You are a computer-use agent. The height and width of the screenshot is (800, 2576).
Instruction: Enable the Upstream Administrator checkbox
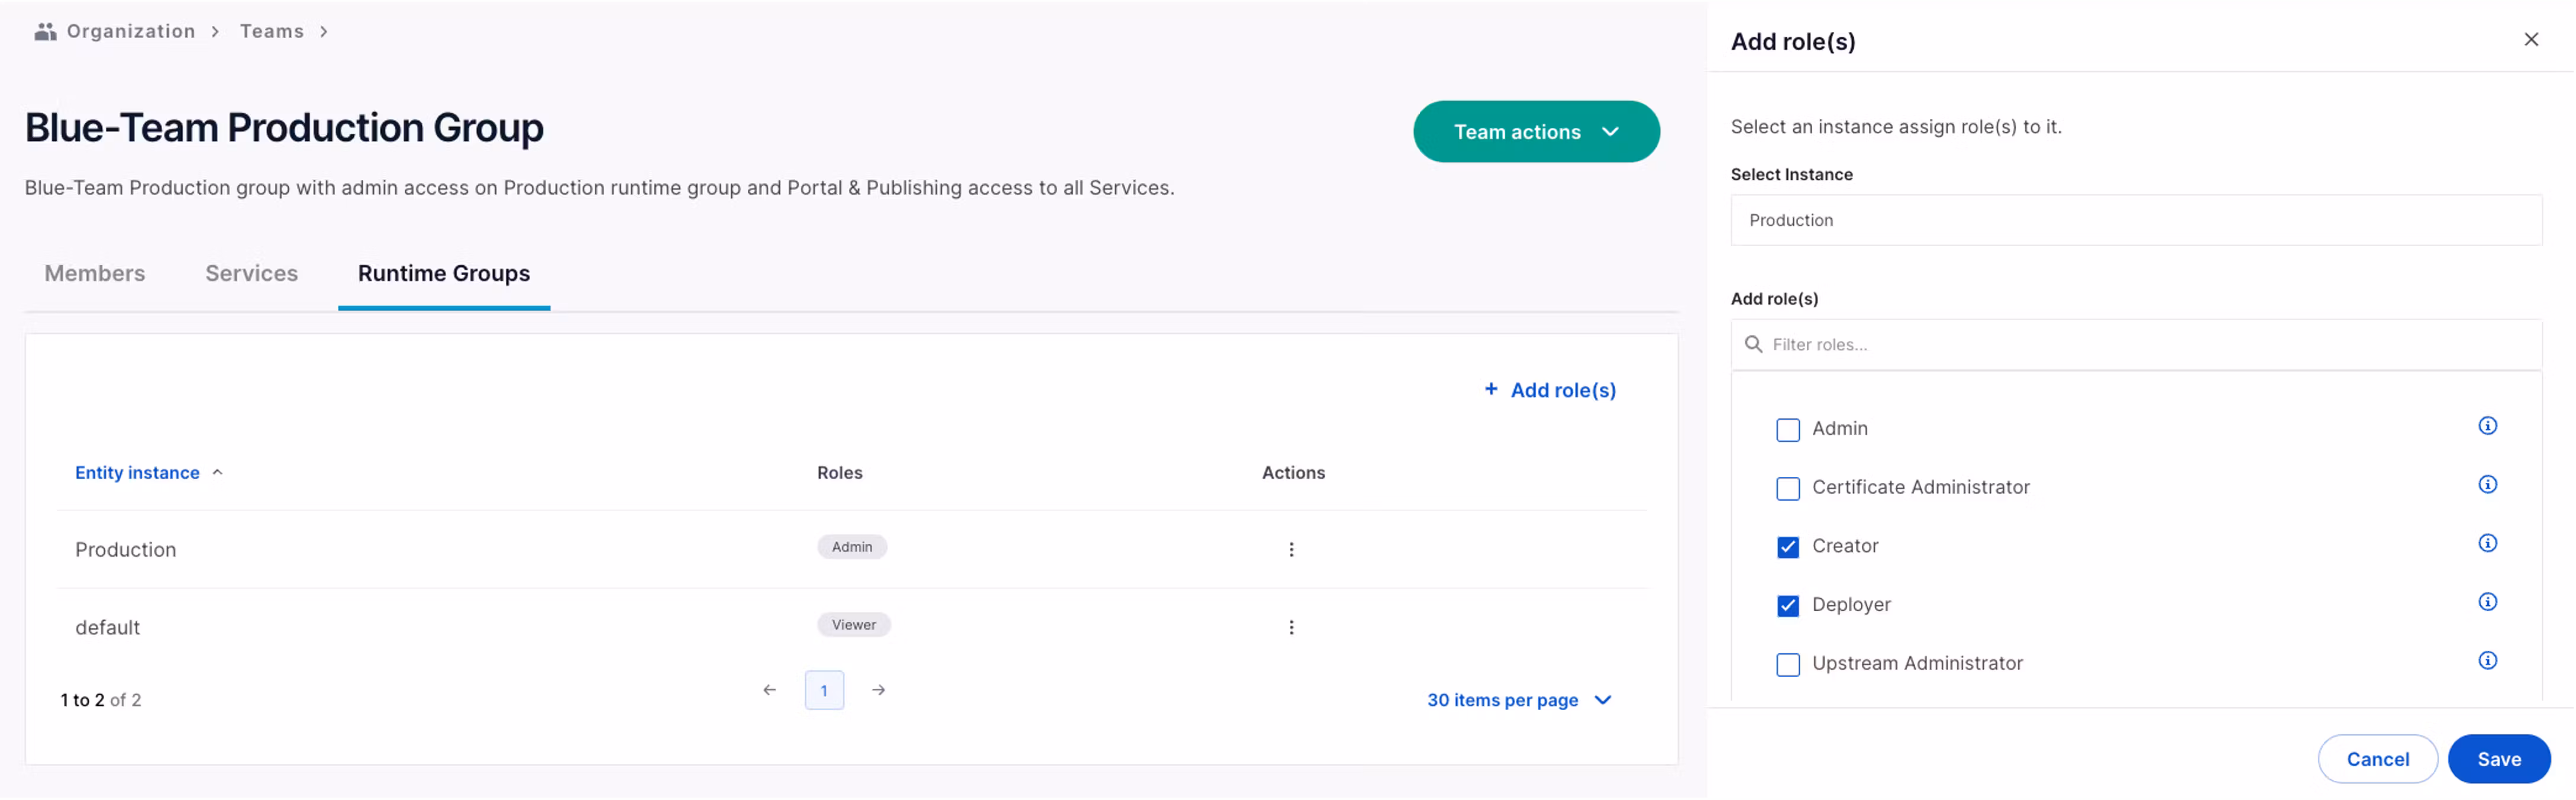1787,665
